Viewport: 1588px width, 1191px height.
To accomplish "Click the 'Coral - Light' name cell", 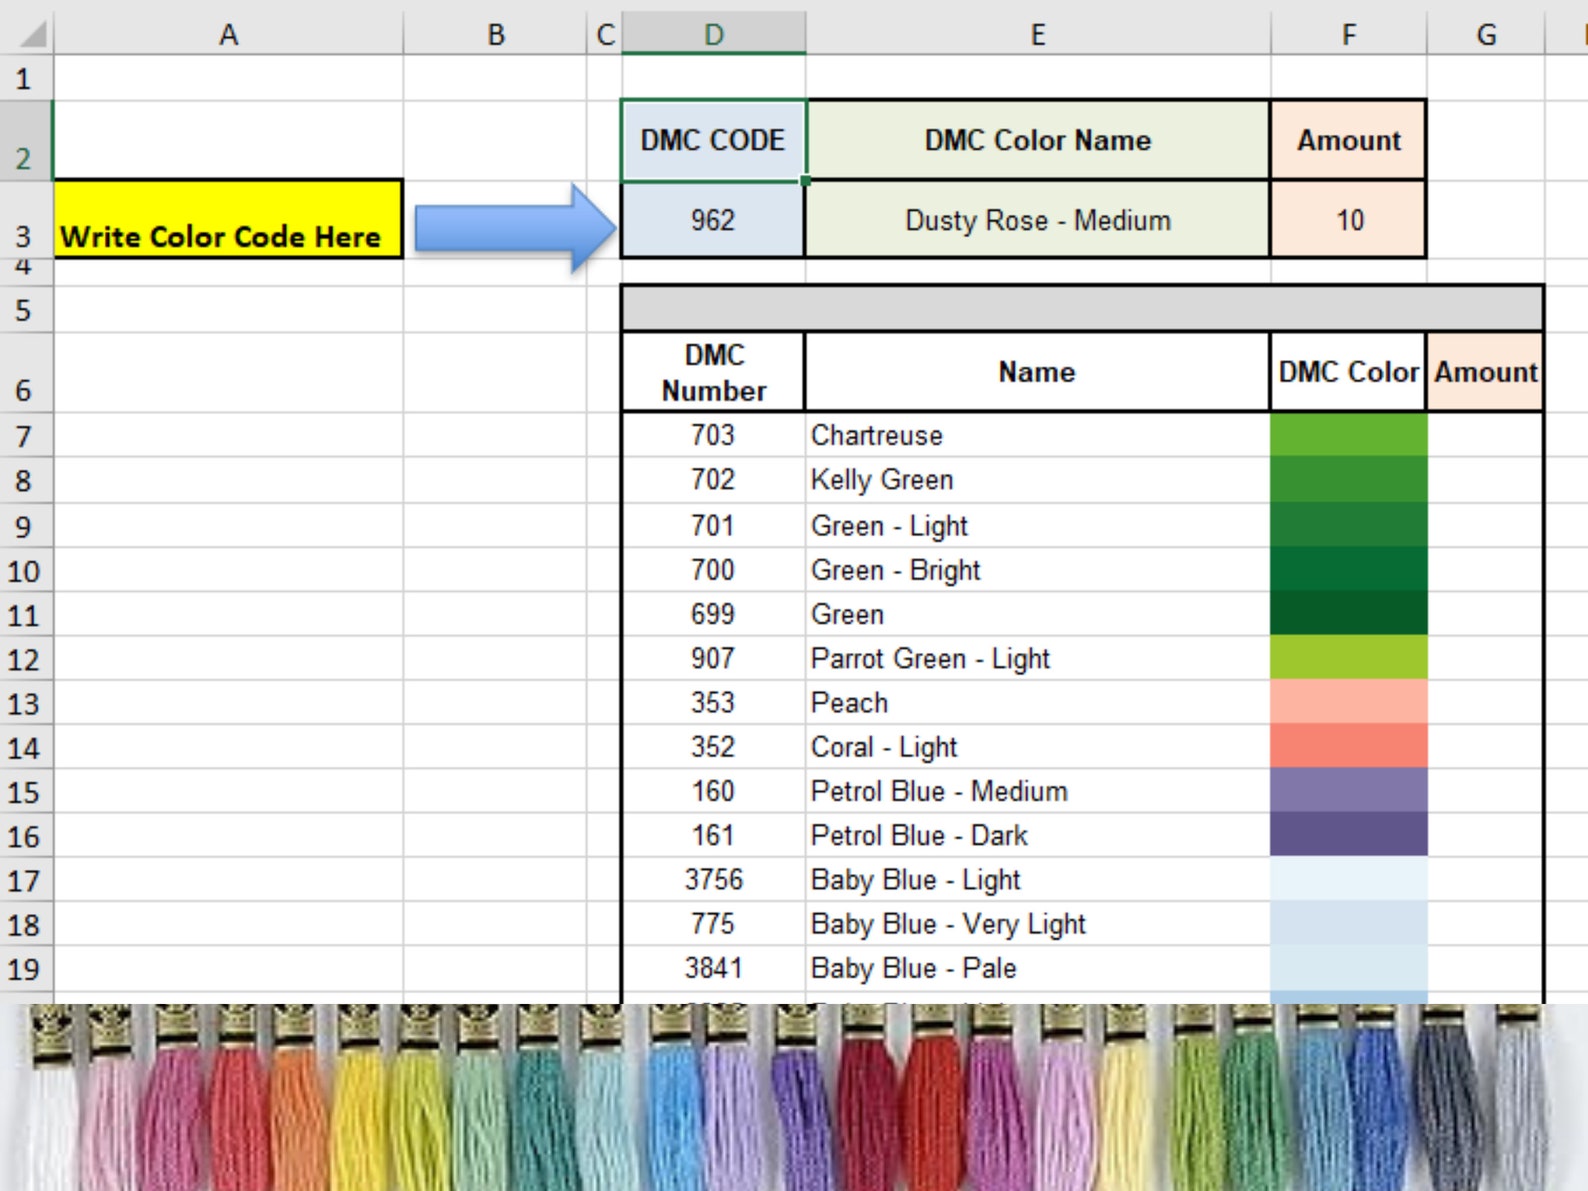I will (x=1037, y=746).
